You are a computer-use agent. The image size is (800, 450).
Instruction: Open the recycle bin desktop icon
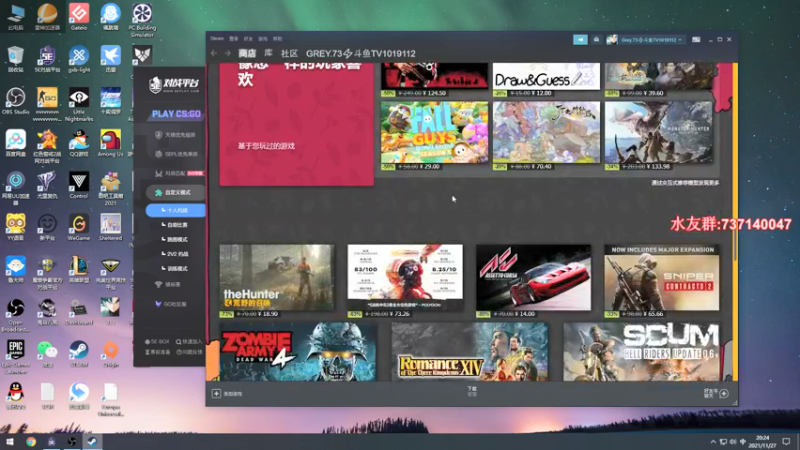16,59
